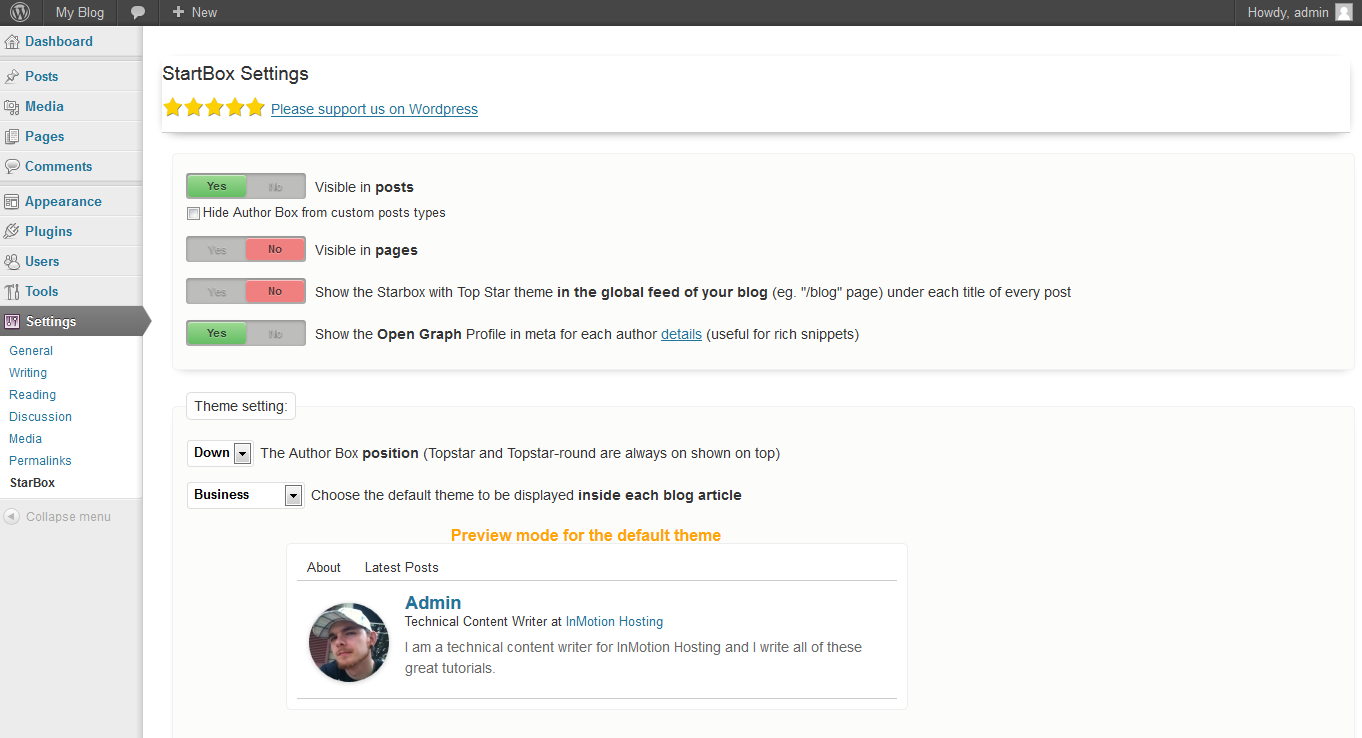Click the Posts pushpin icon

coord(12,77)
